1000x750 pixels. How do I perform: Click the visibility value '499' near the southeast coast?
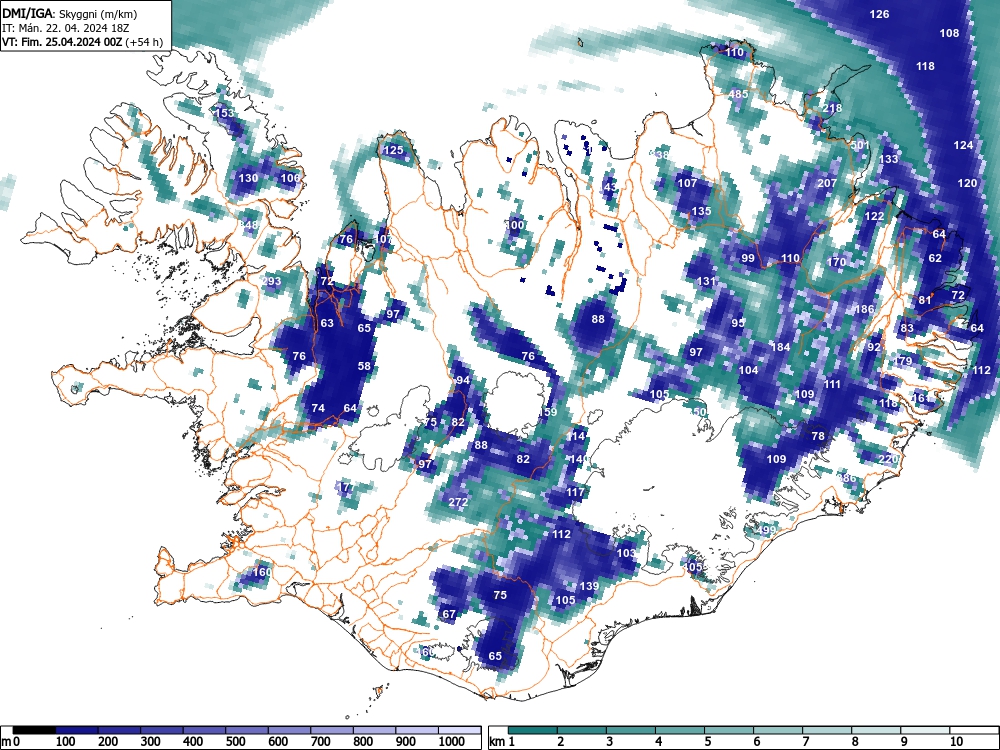pyautogui.click(x=766, y=530)
